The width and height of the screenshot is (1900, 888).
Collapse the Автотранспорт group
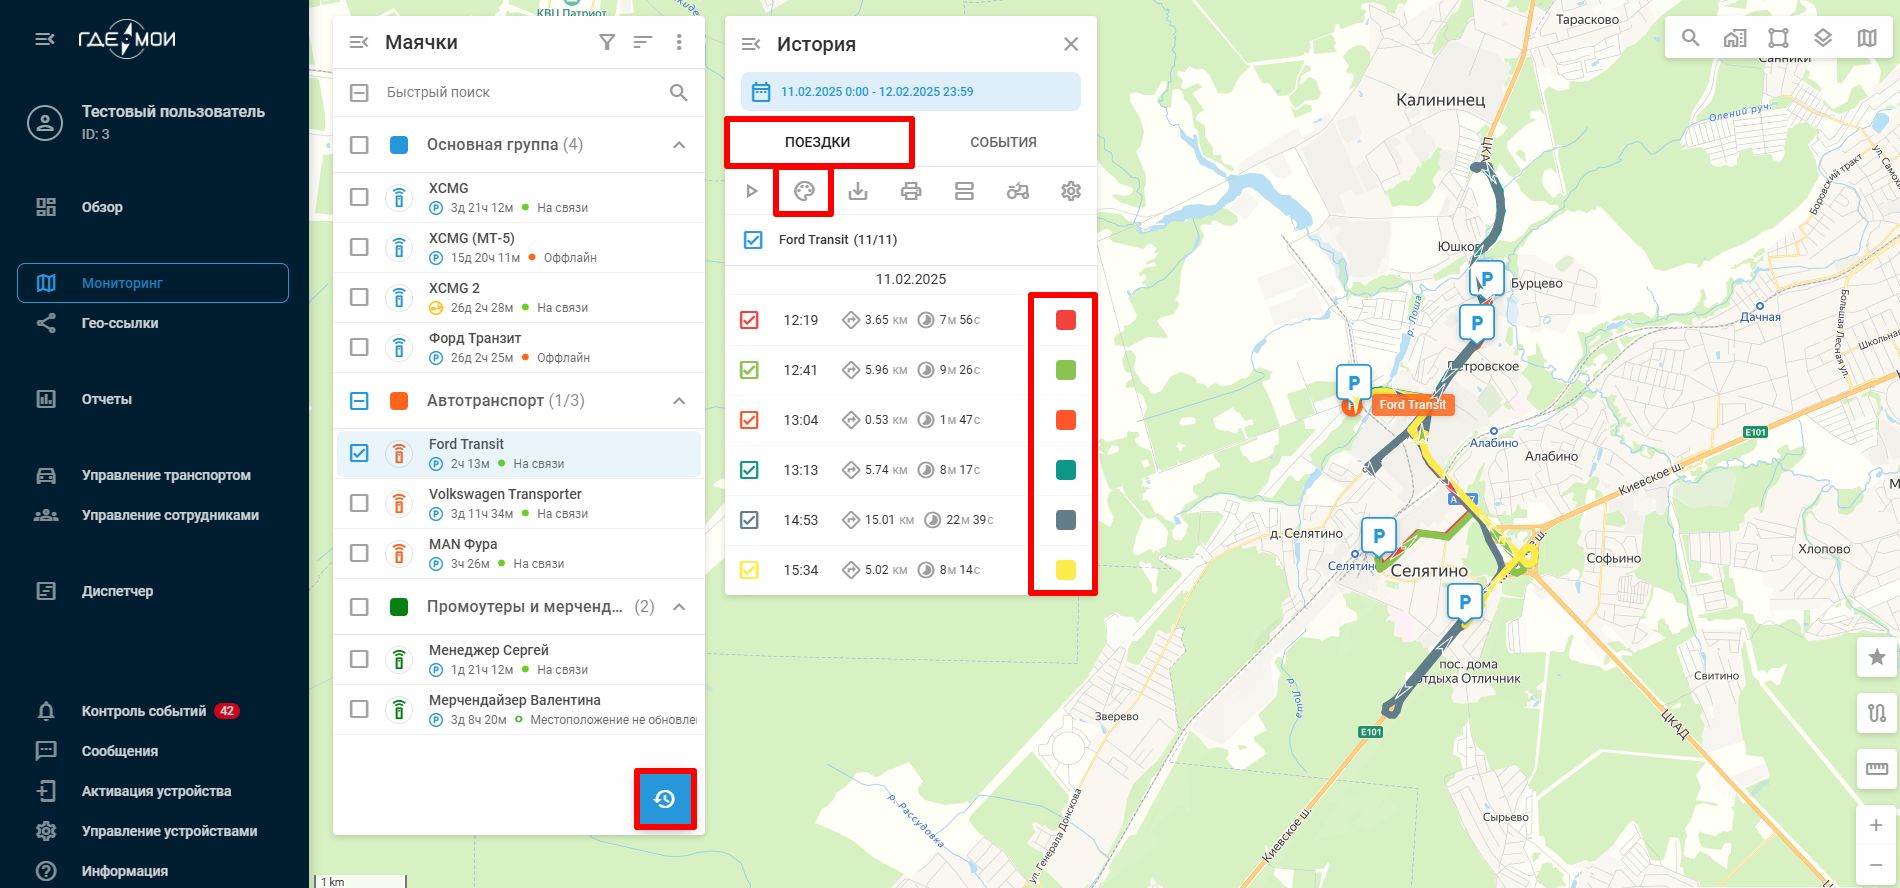679,401
